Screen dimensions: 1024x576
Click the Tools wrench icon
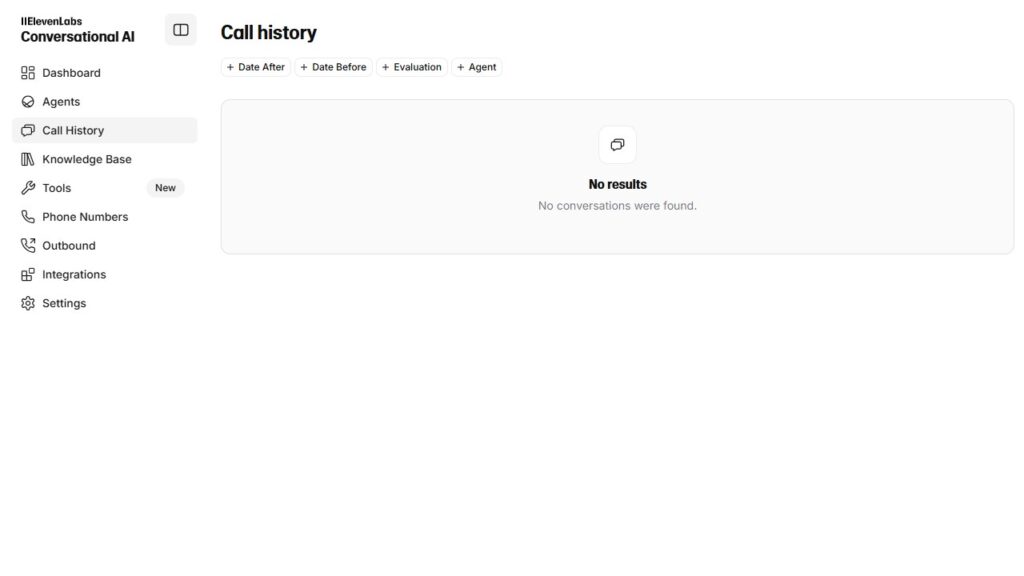click(27, 188)
